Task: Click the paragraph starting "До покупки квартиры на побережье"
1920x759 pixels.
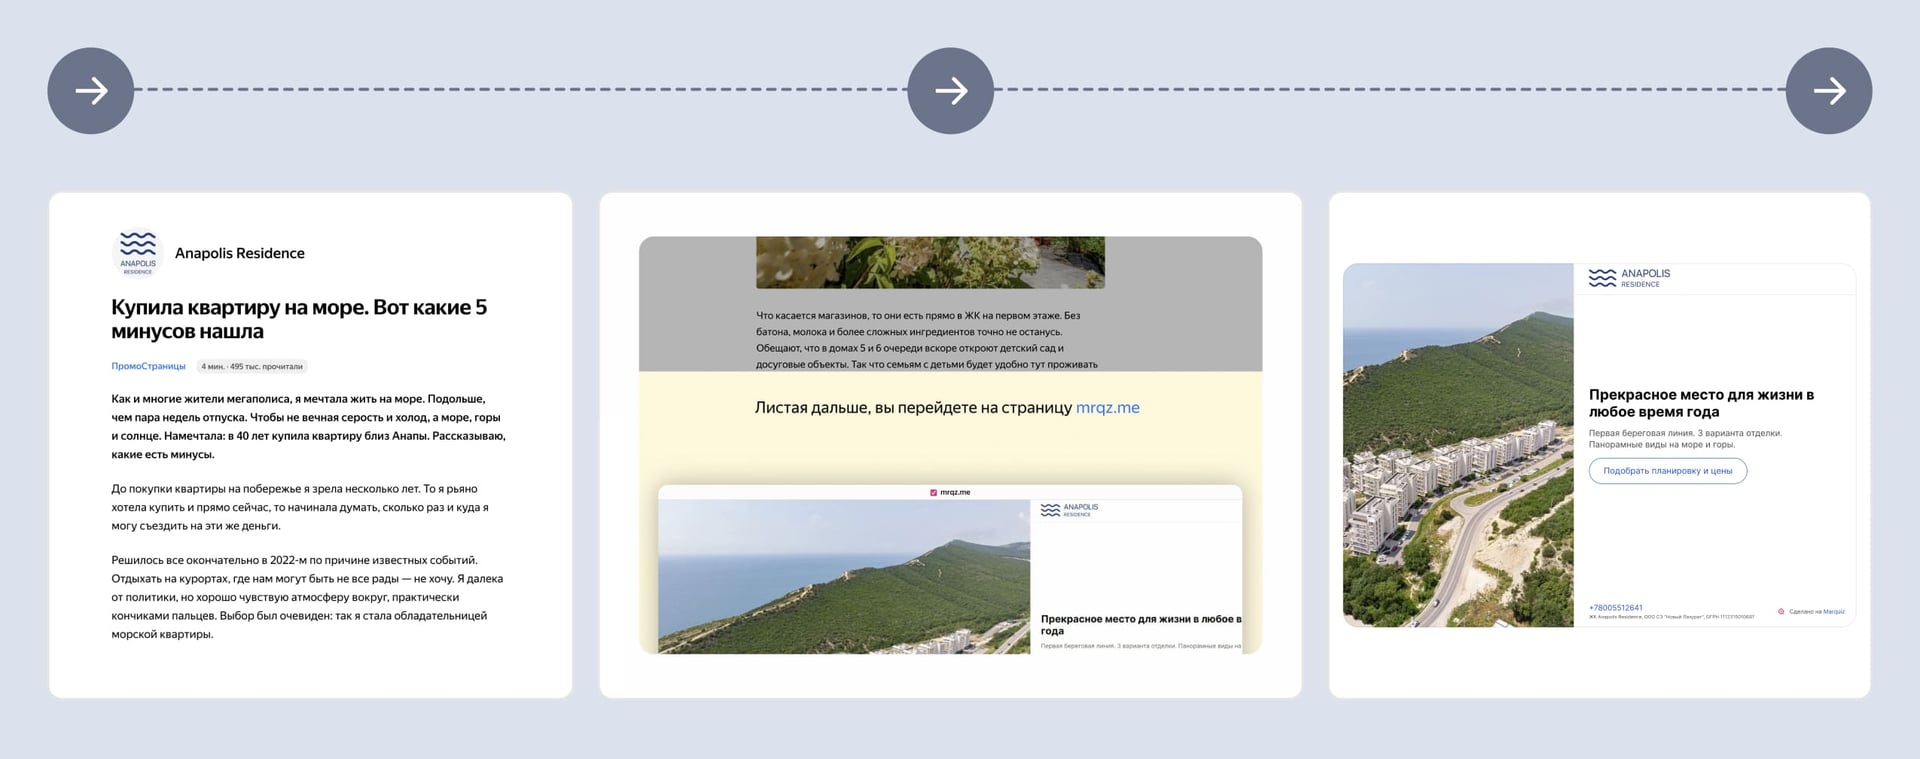Action: (x=300, y=507)
